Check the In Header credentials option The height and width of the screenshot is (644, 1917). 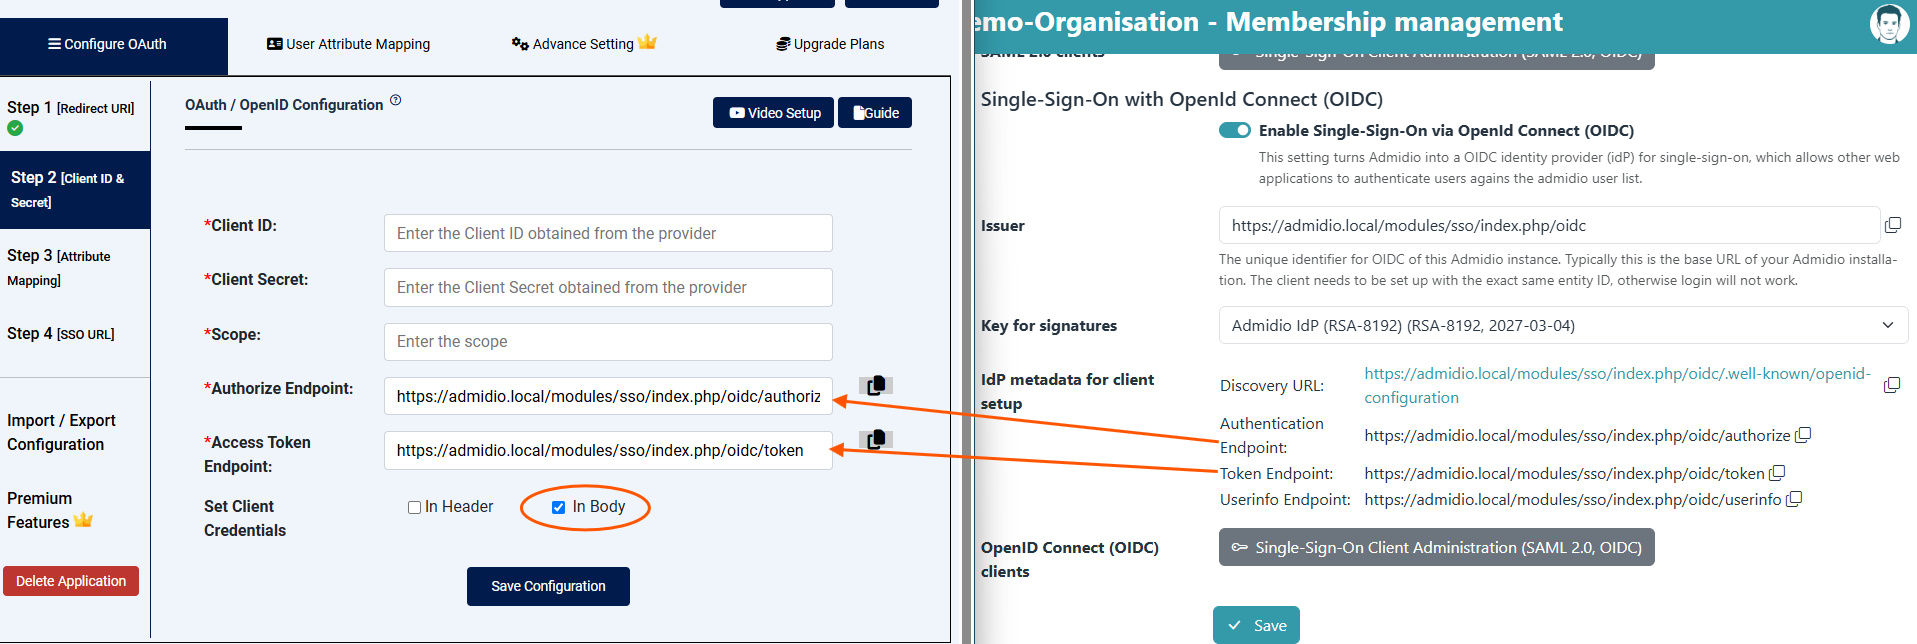click(414, 508)
